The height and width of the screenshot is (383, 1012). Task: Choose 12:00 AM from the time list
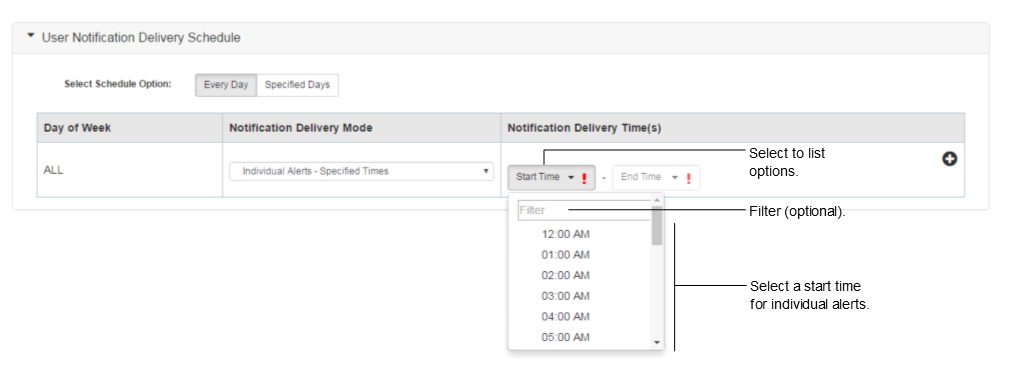pyautogui.click(x=565, y=234)
